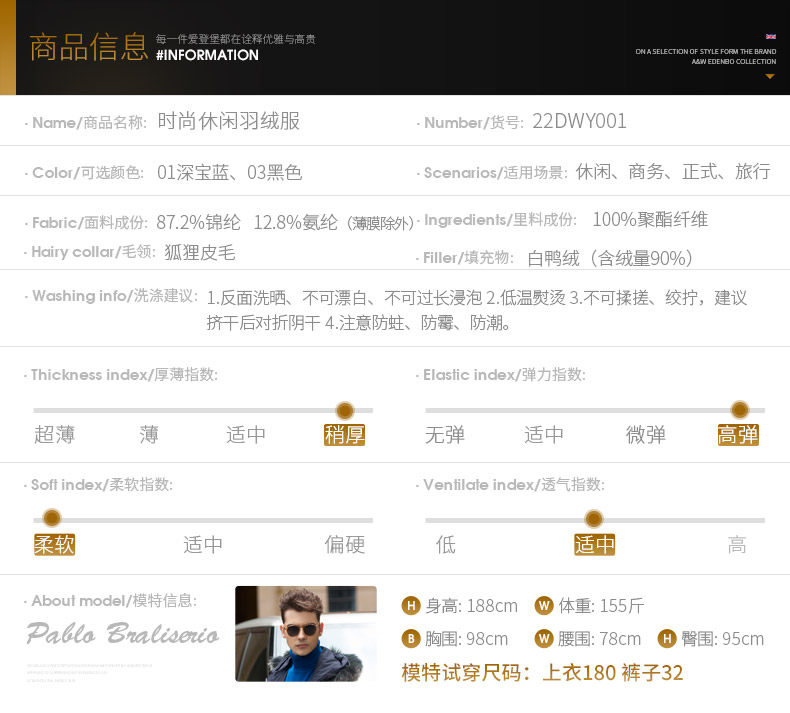Select the 微弹 elastic option

[645, 435]
